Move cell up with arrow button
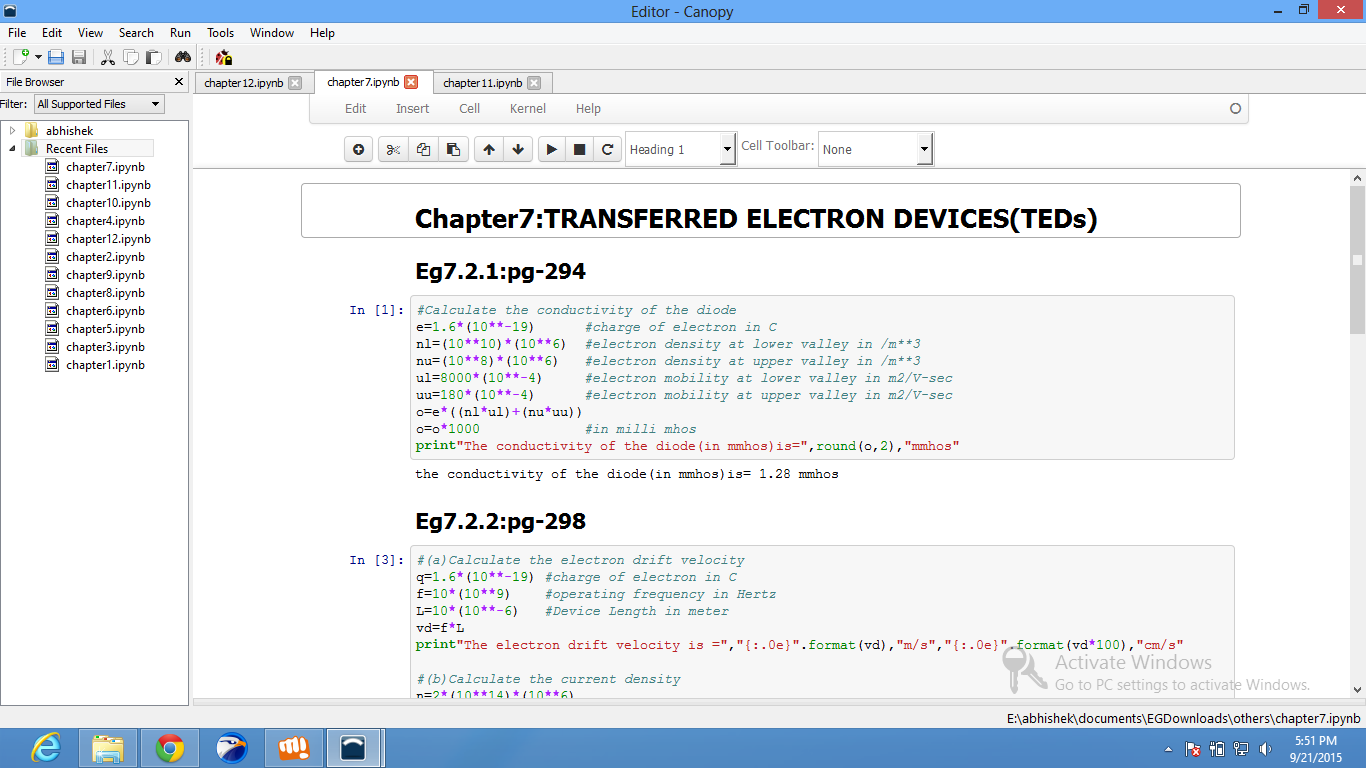The height and width of the screenshot is (768, 1366). [x=489, y=150]
